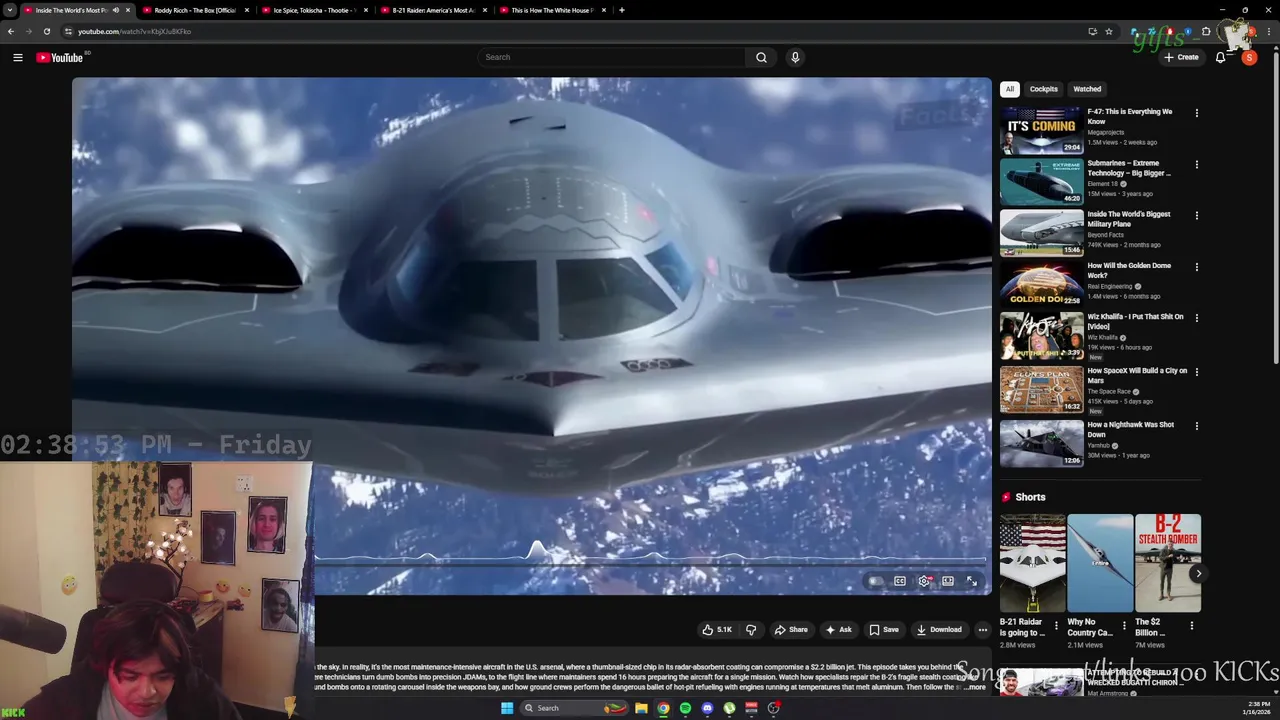Dislike the video with thumbs down
Screen dimensions: 1280x720
tap(751, 630)
